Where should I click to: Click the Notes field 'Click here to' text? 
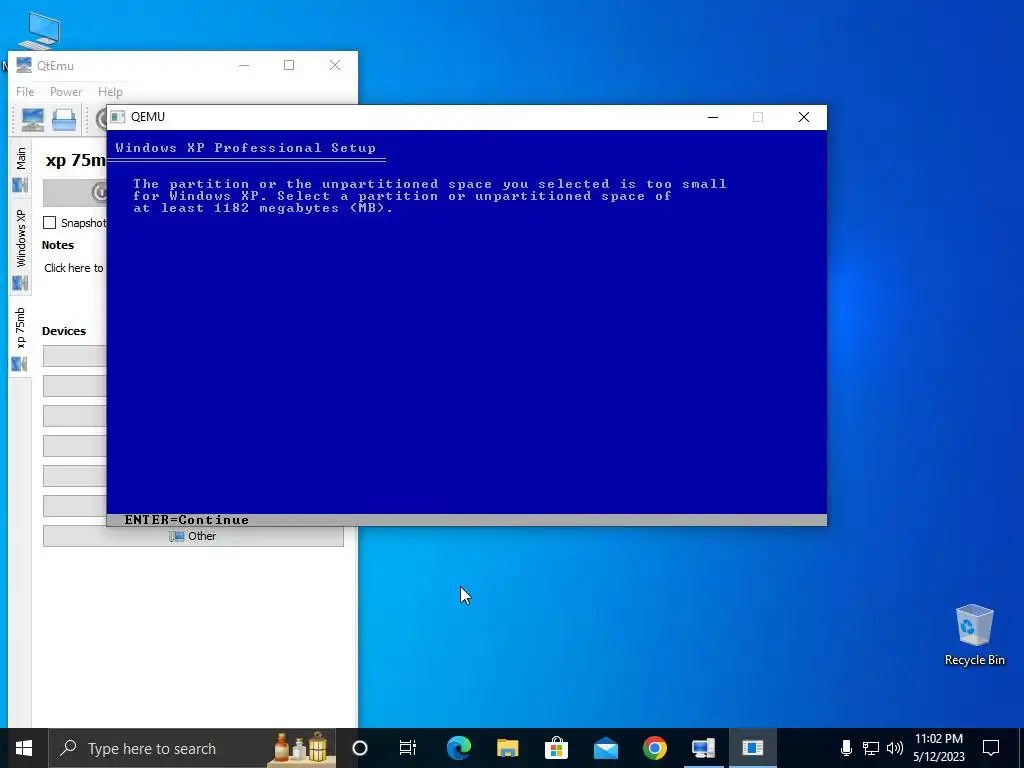tap(74, 268)
